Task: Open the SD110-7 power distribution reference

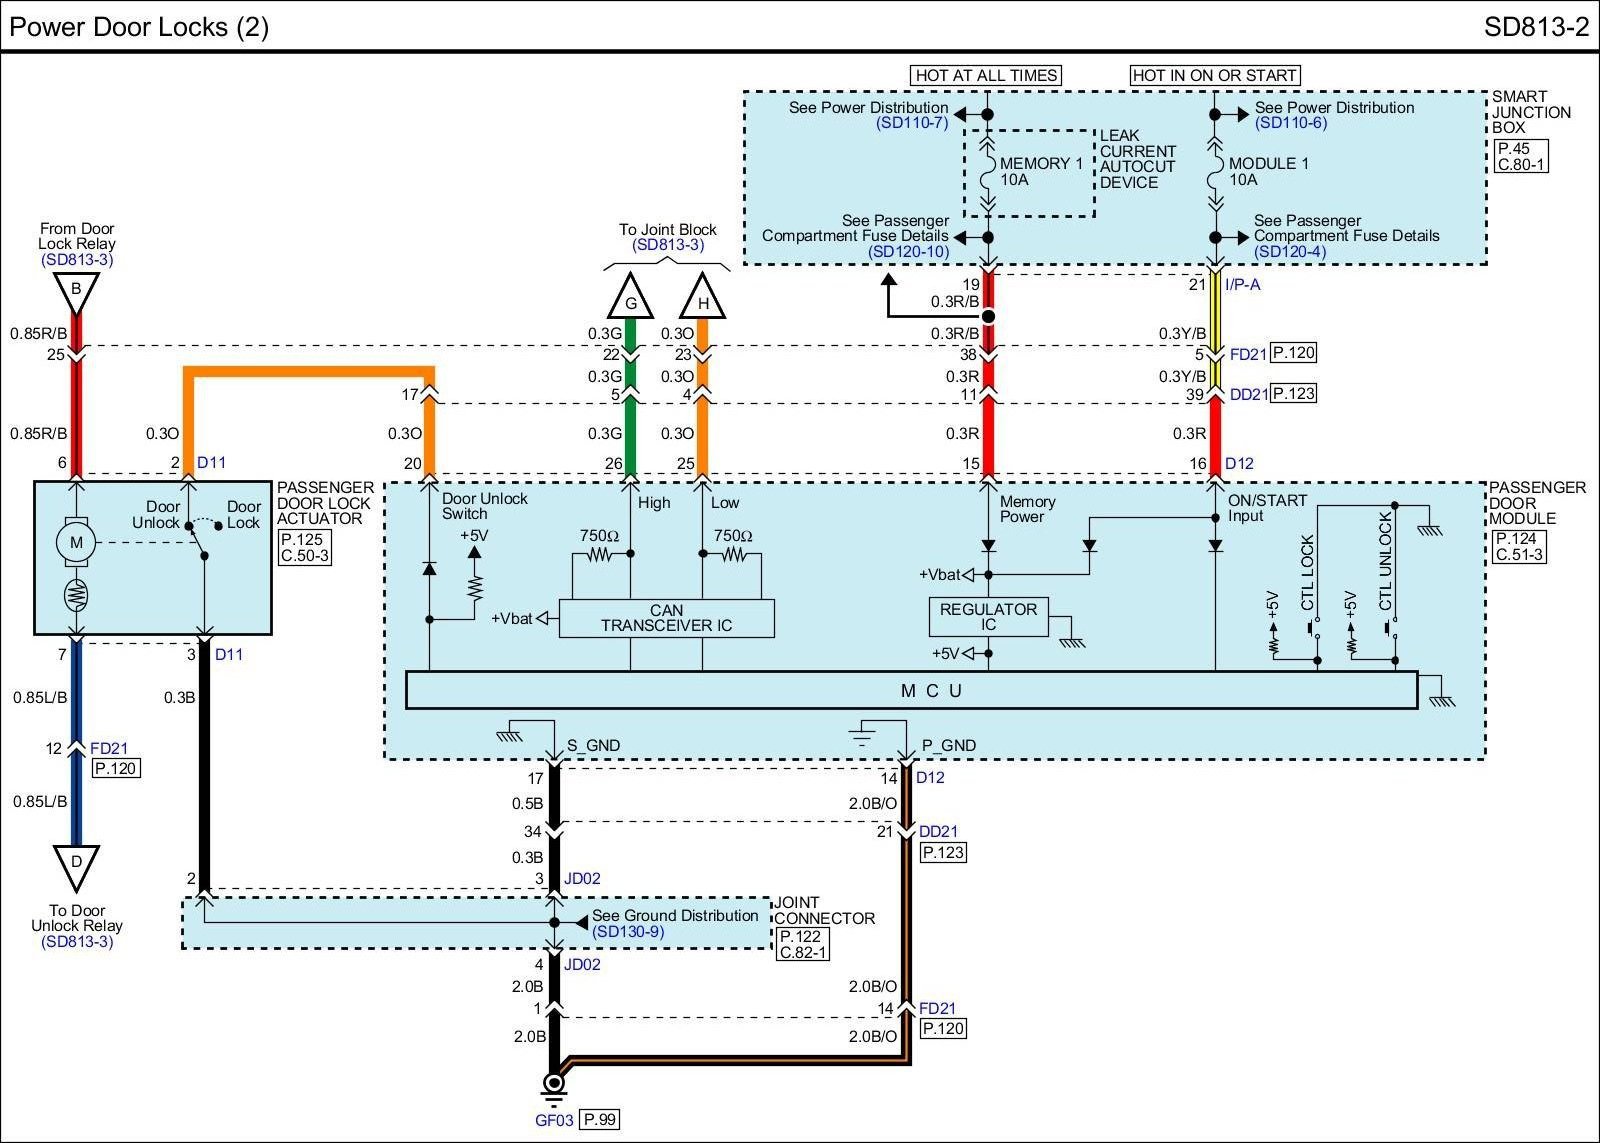Action: click(x=912, y=123)
